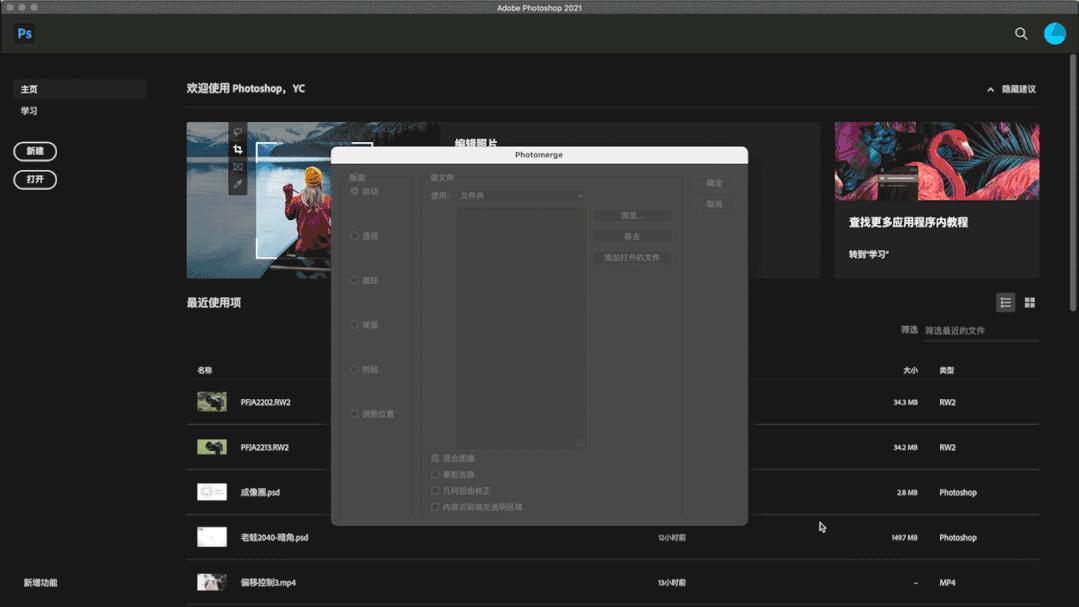The height and width of the screenshot is (607, 1079).
Task: Select the 透视 layout radio button
Action: (x=354, y=236)
